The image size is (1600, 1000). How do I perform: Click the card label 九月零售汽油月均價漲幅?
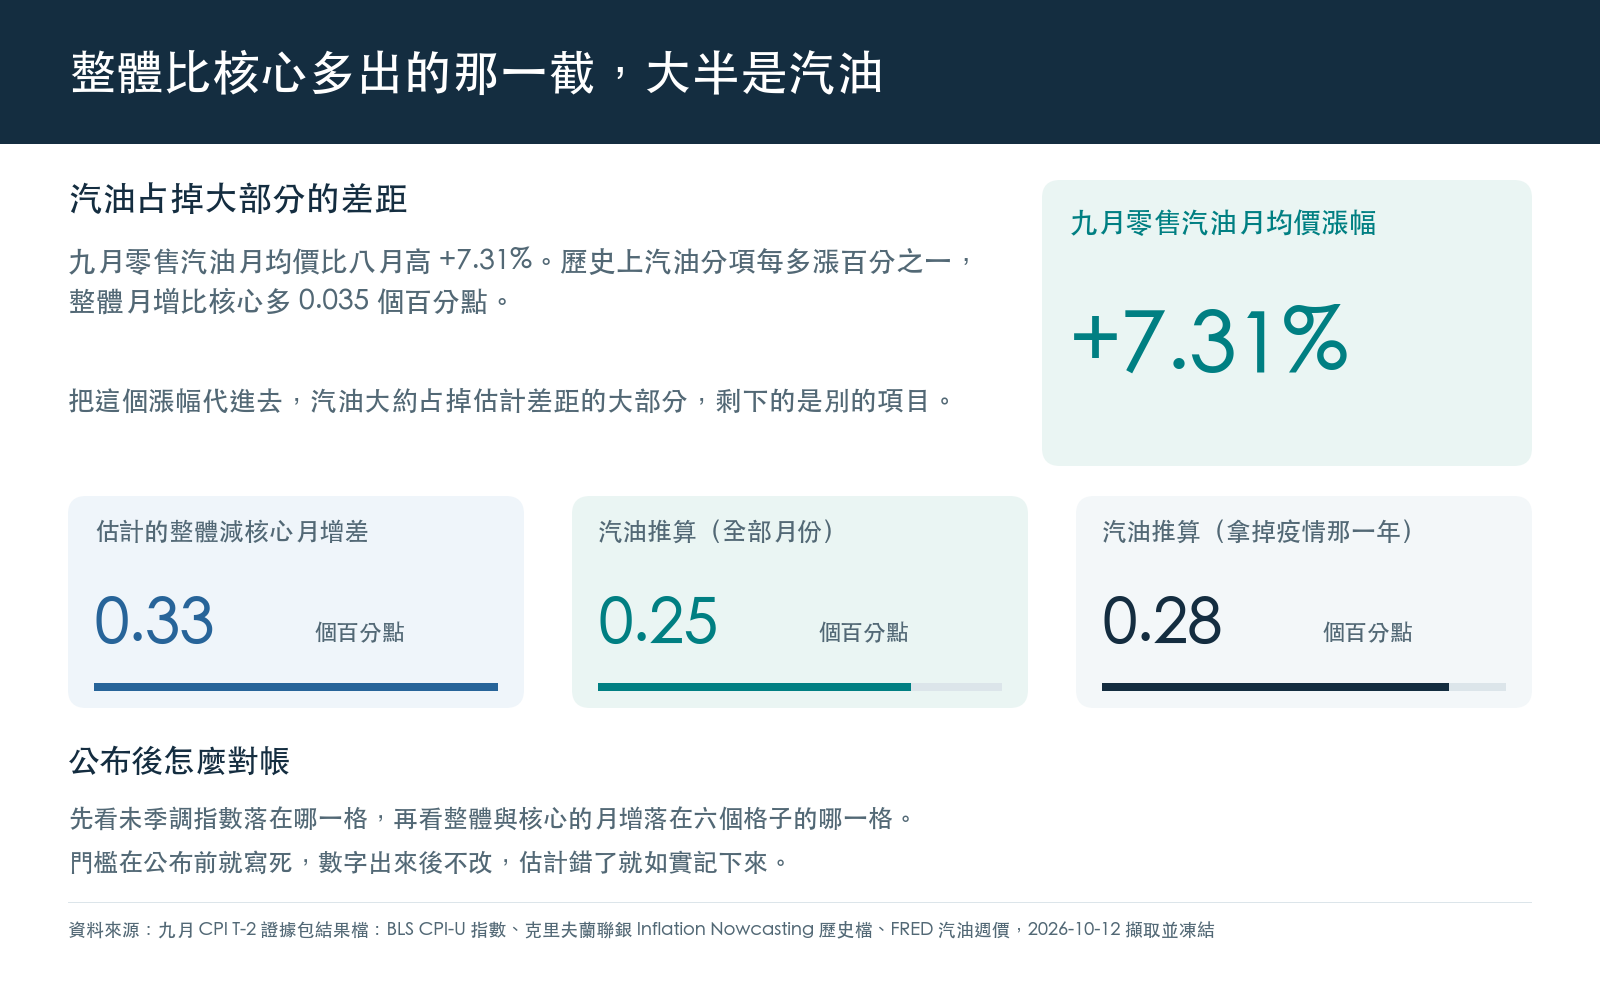pyautogui.click(x=1223, y=223)
